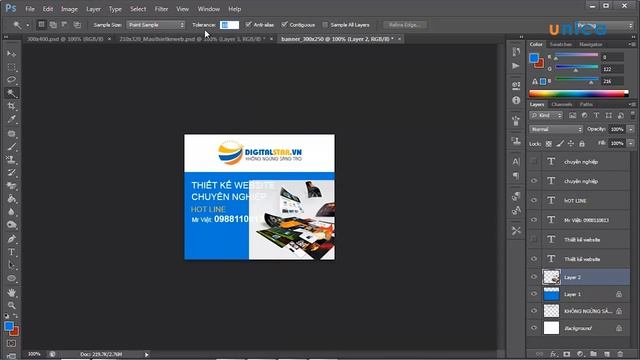This screenshot has height=360, width=640.
Task: Open the Layers panel flyout menu
Action: [x=632, y=104]
